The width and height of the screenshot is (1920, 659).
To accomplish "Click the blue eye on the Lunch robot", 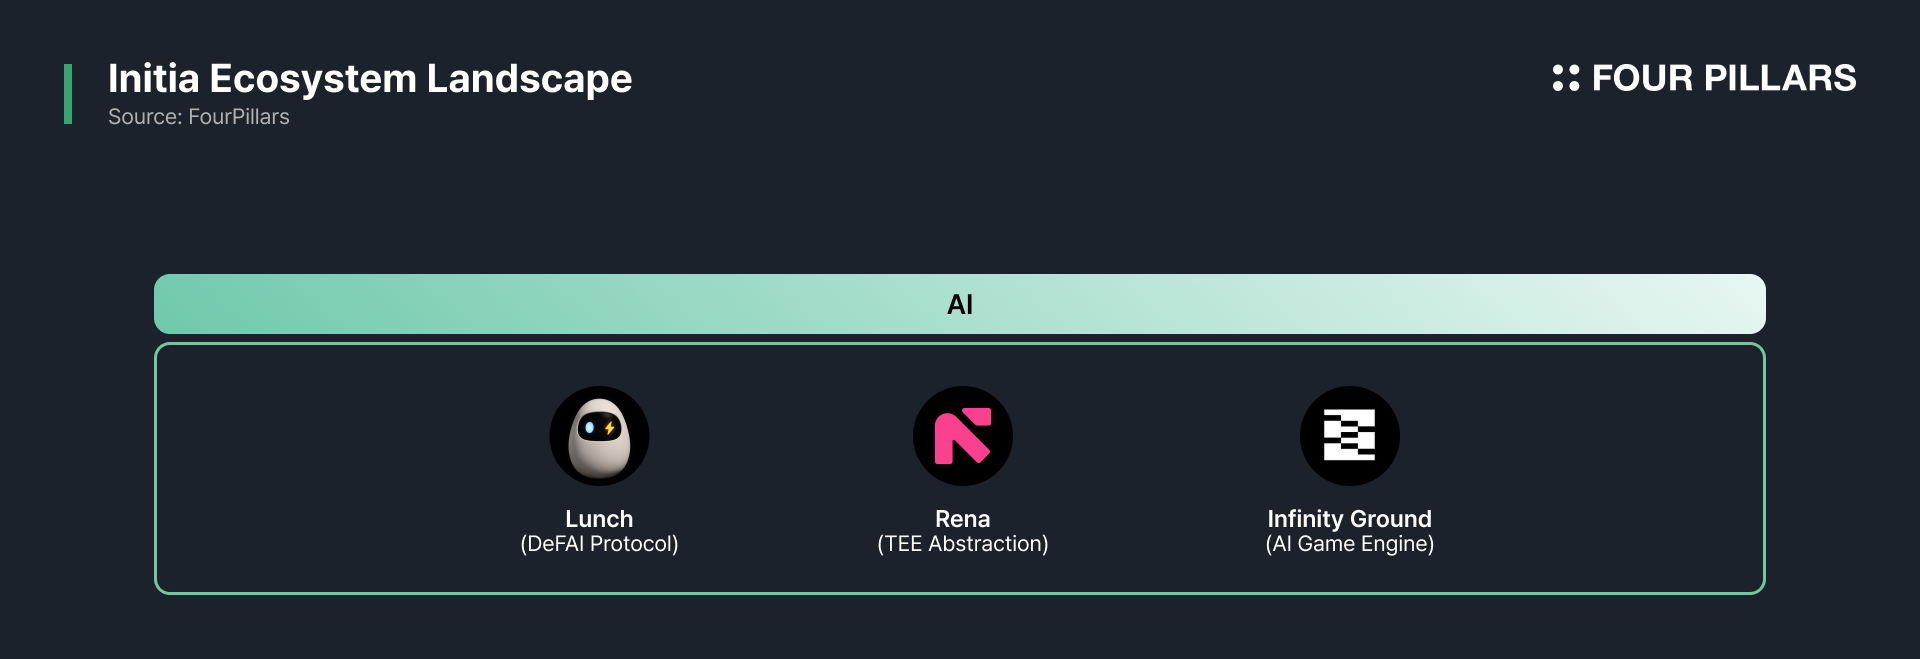I will coord(589,428).
